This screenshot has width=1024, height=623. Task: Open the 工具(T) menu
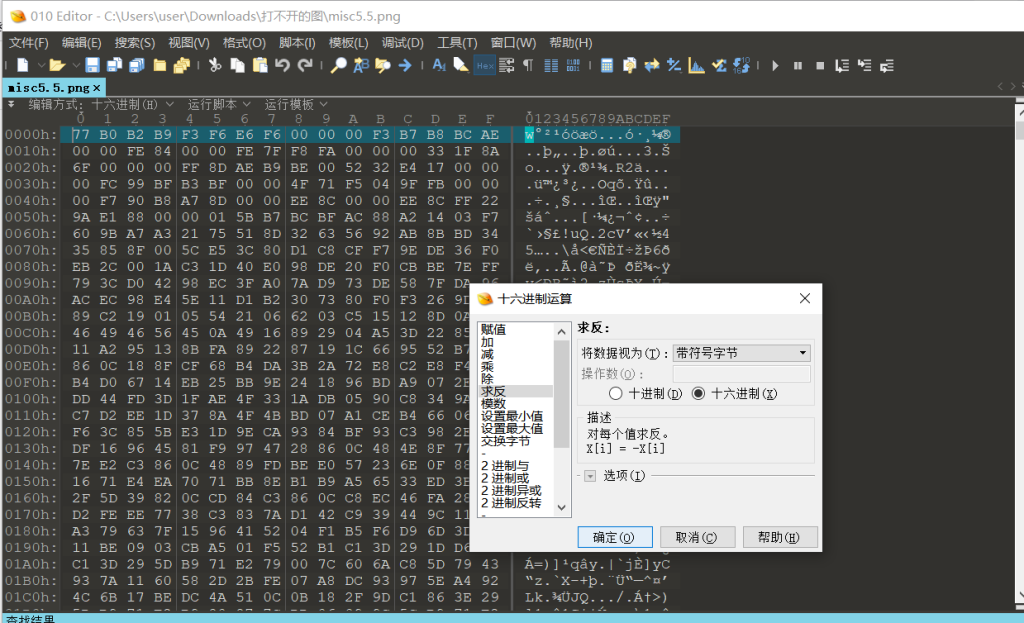coord(457,43)
